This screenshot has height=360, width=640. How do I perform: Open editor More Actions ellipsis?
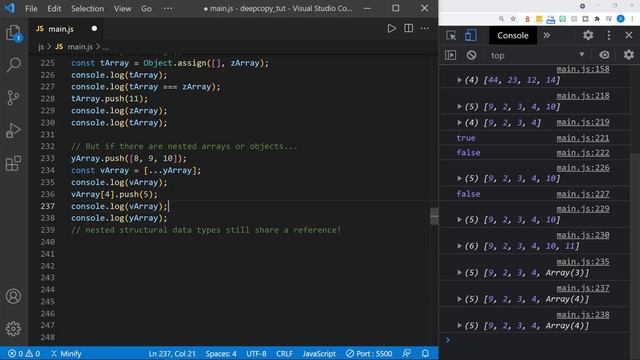[424, 28]
